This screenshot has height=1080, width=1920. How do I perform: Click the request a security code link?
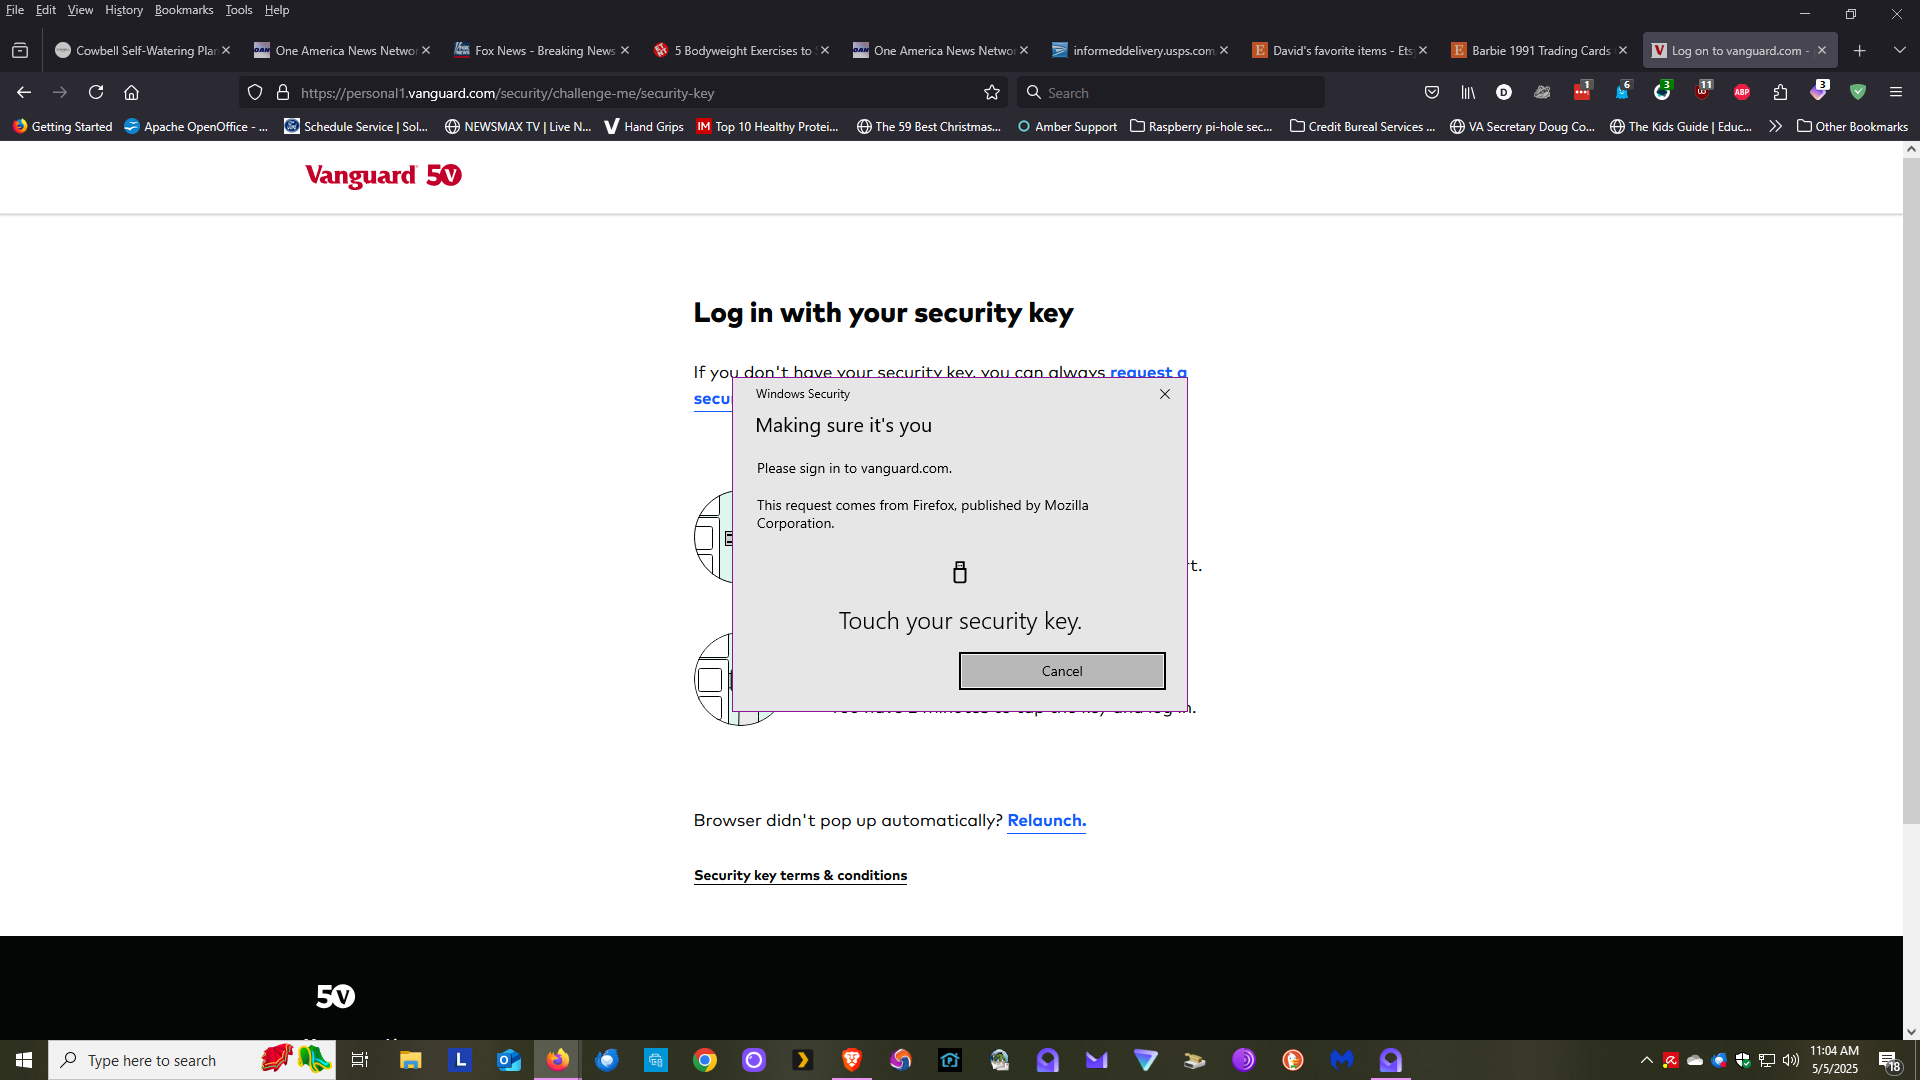(x=1148, y=372)
